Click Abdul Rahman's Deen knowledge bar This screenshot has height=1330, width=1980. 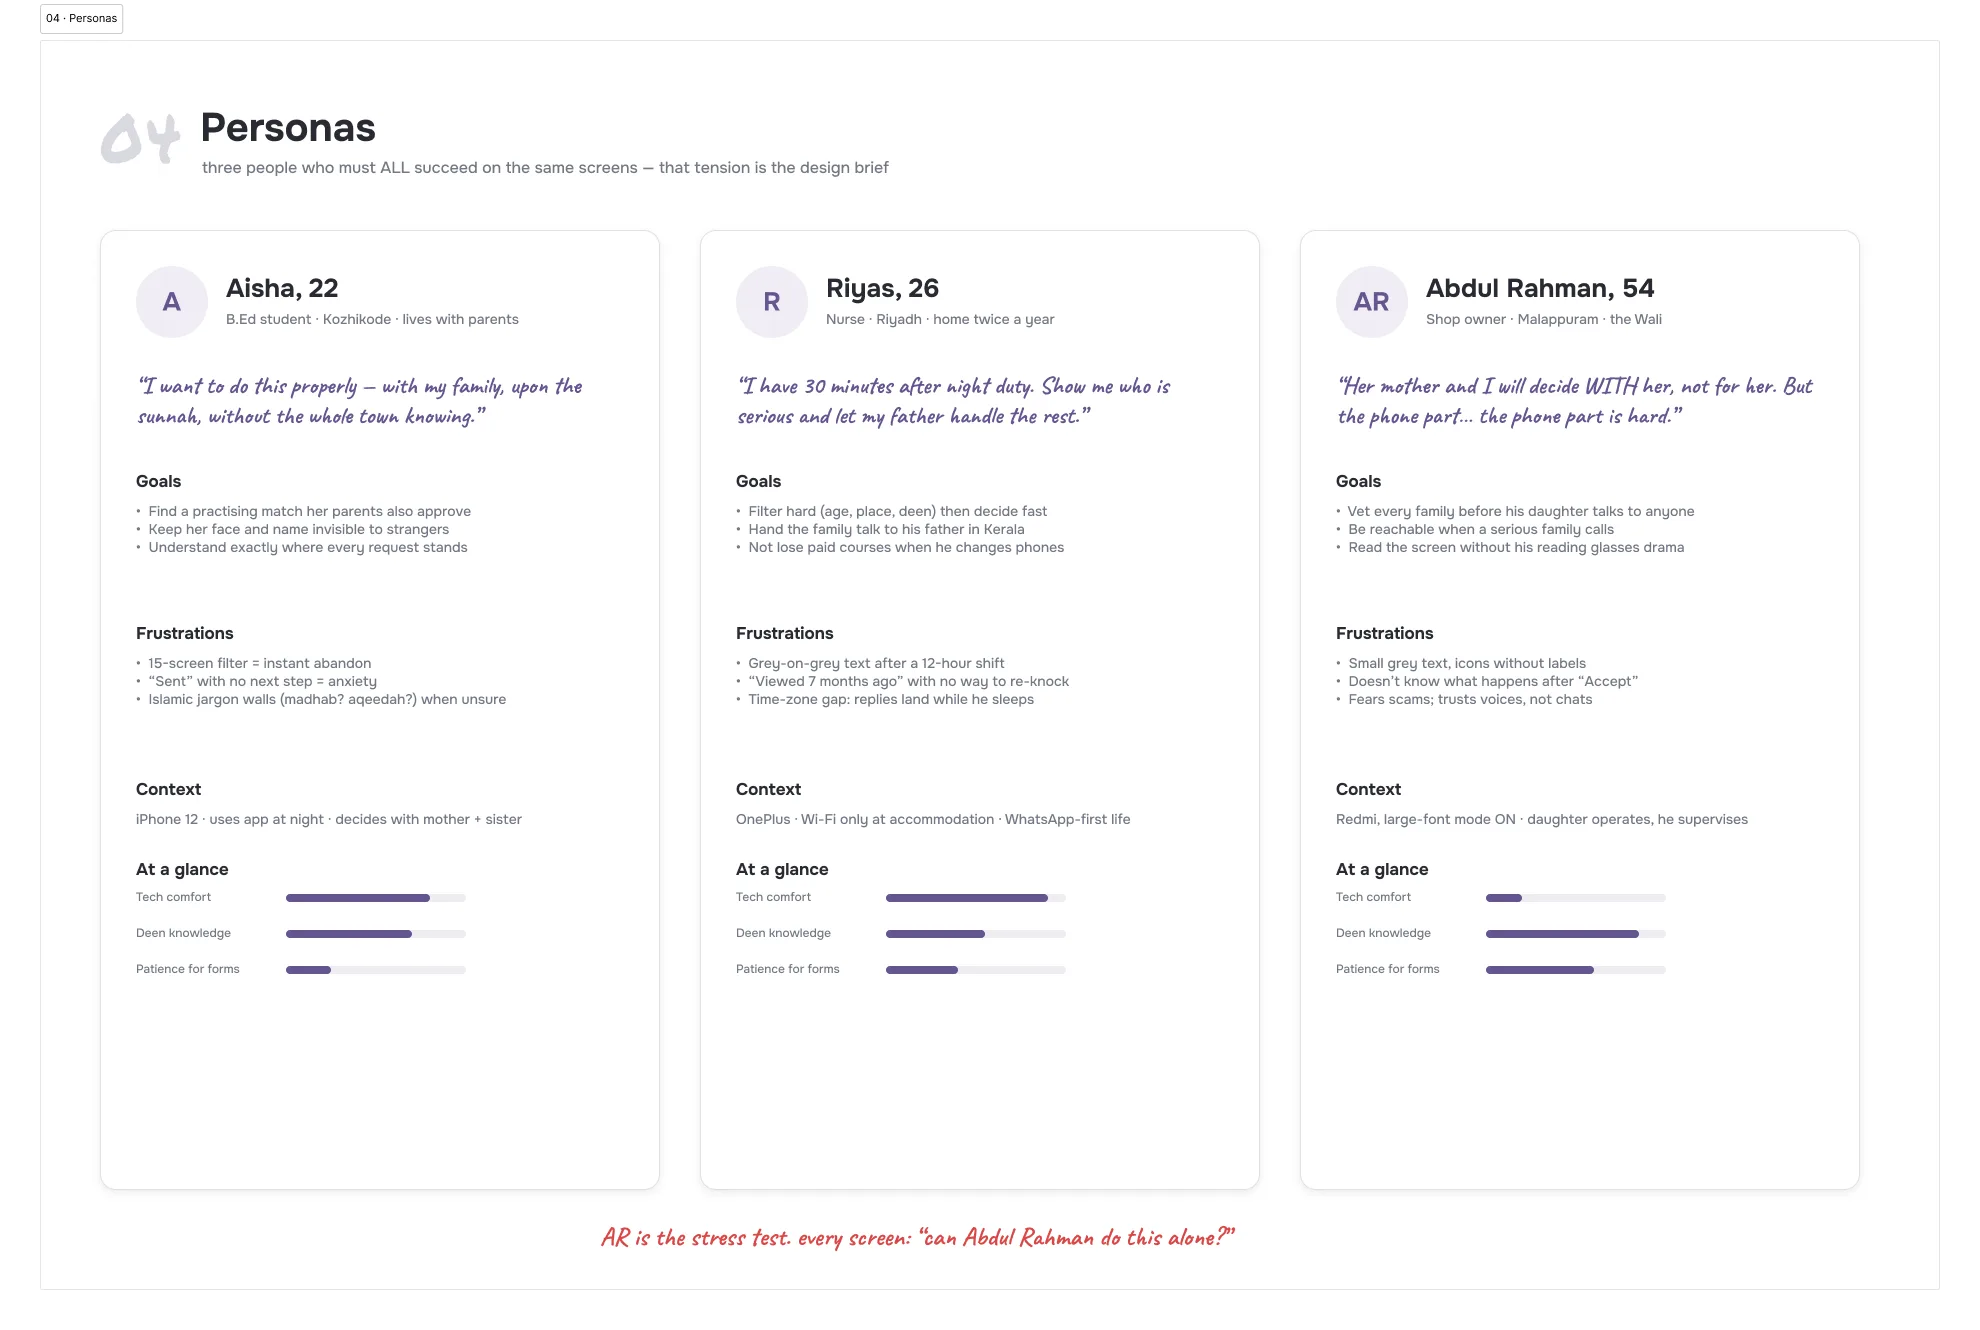tap(1576, 934)
